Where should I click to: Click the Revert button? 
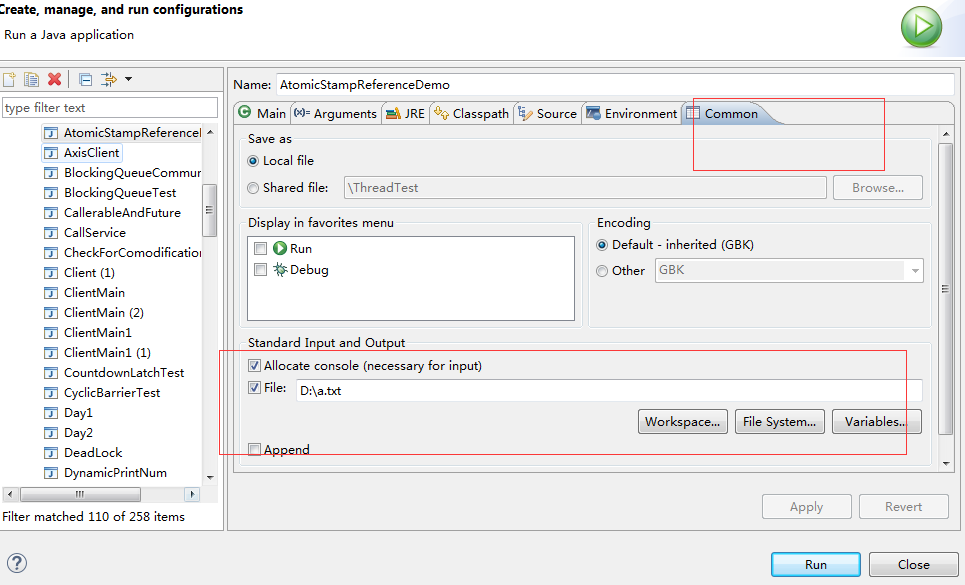pyautogui.click(x=903, y=506)
